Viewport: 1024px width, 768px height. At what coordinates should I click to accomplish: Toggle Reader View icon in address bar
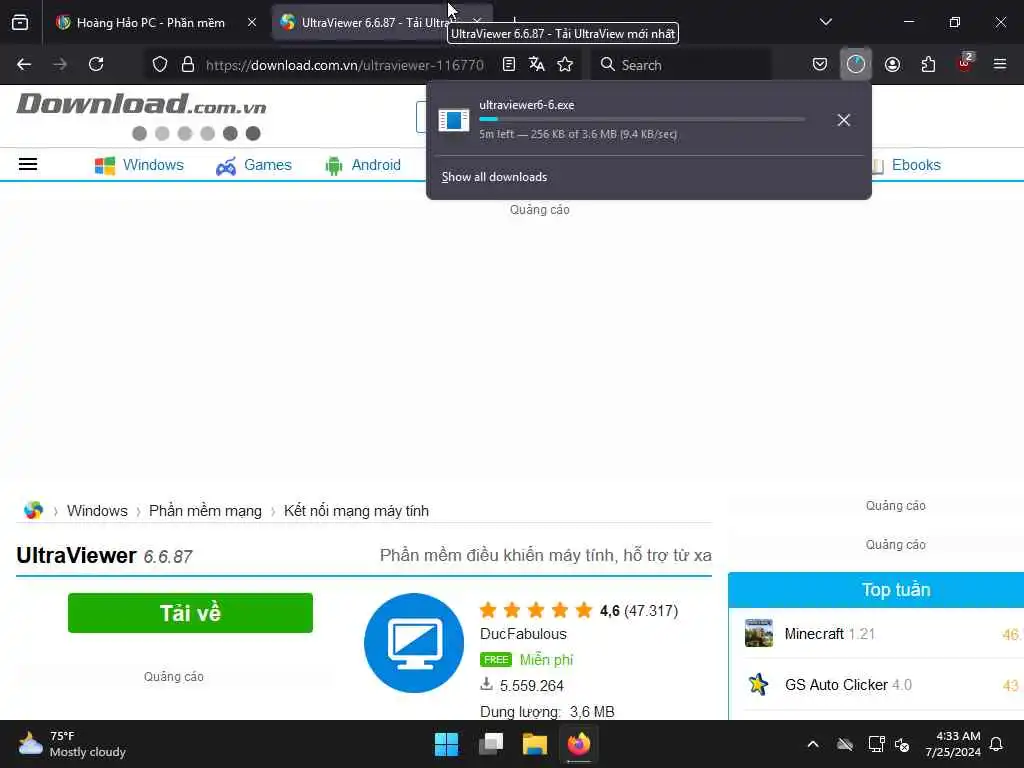click(509, 64)
